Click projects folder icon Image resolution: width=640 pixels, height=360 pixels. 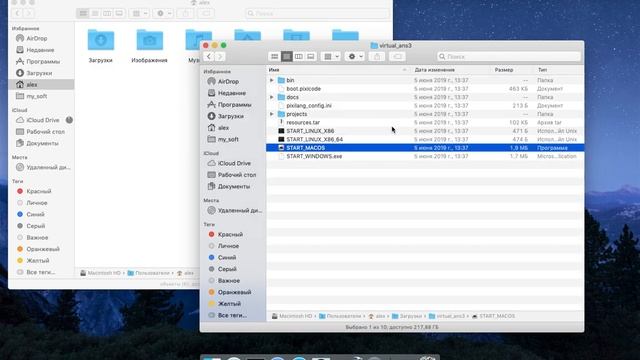point(281,114)
